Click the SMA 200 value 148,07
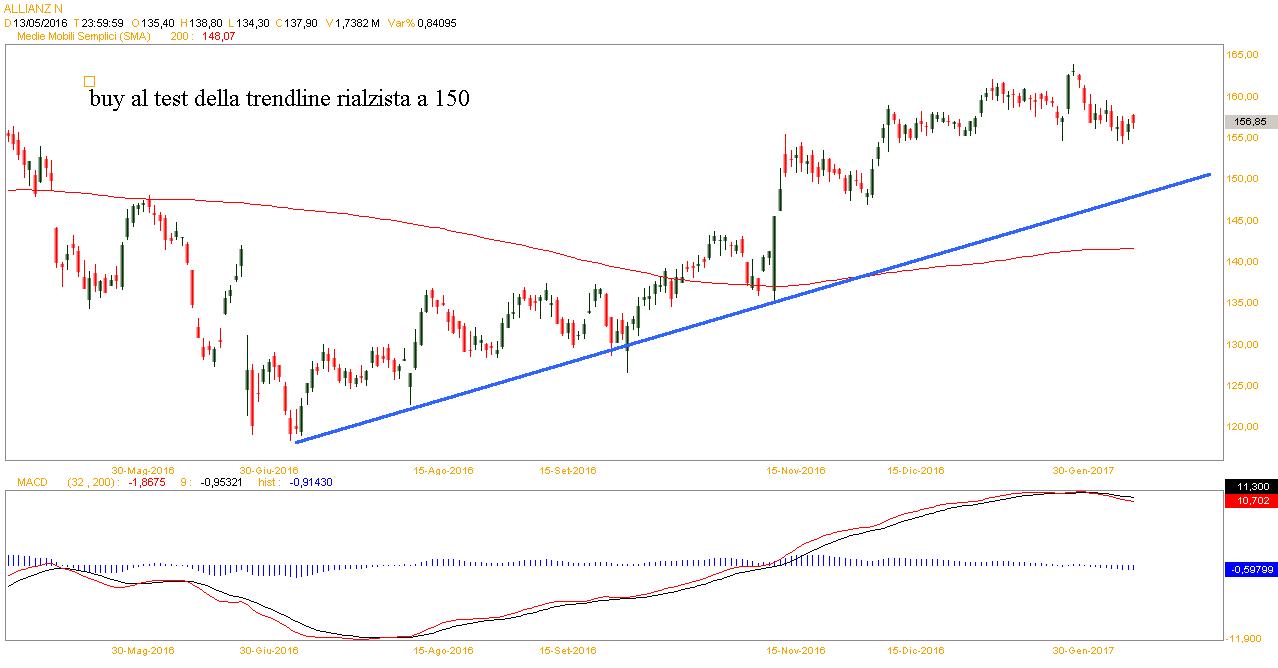The height and width of the screenshot is (668, 1278). pos(217,36)
